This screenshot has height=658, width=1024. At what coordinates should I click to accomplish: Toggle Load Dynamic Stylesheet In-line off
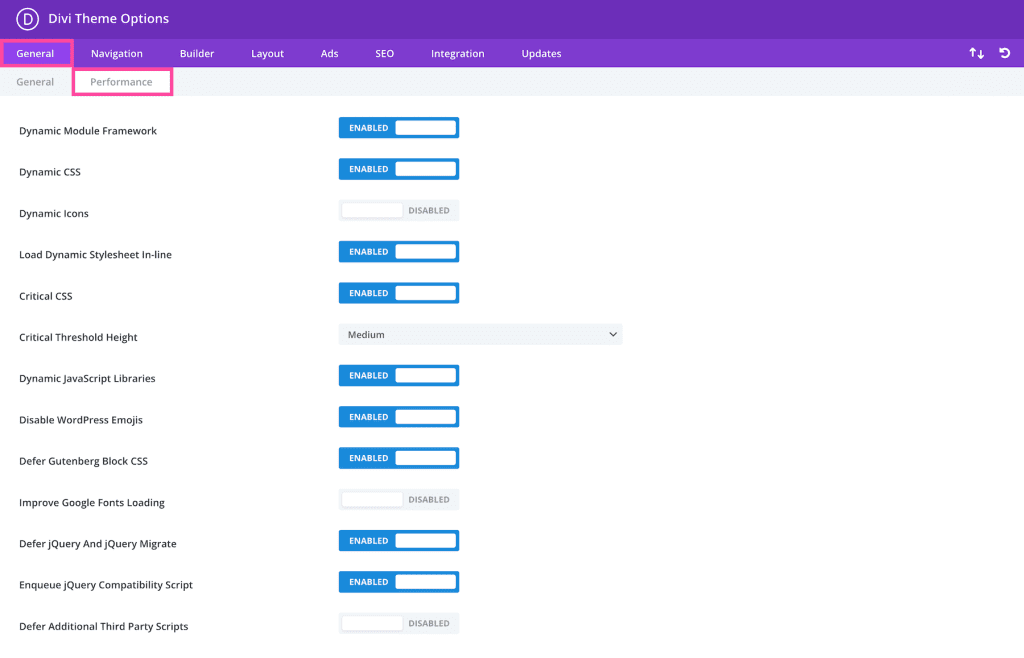point(399,251)
